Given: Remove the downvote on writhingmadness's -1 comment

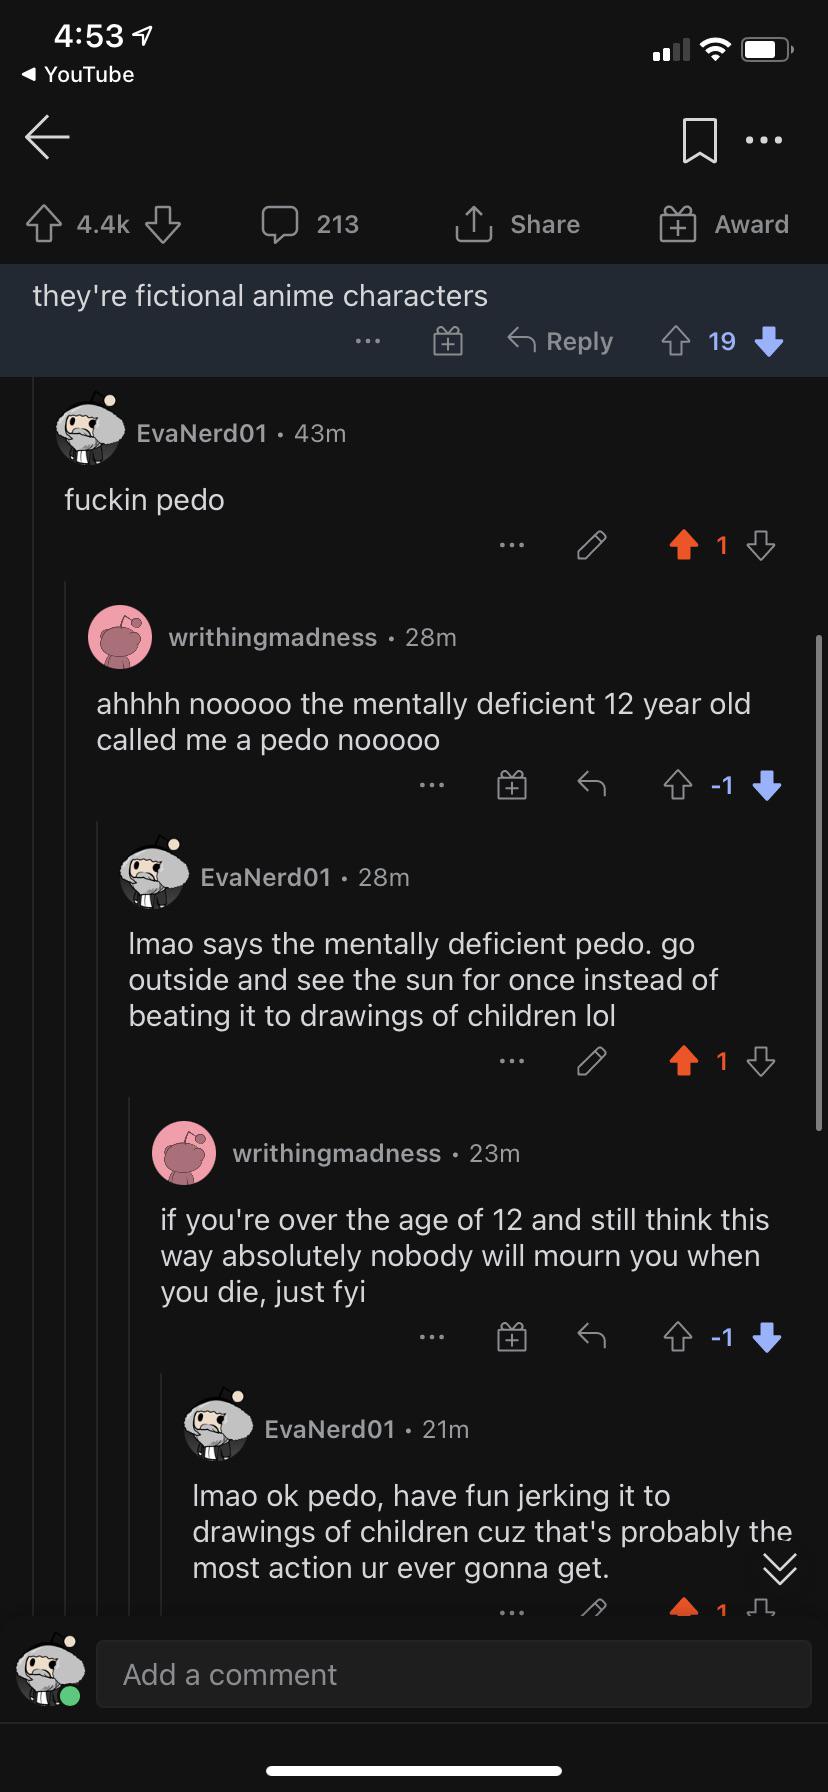Looking at the screenshot, I should click(766, 785).
